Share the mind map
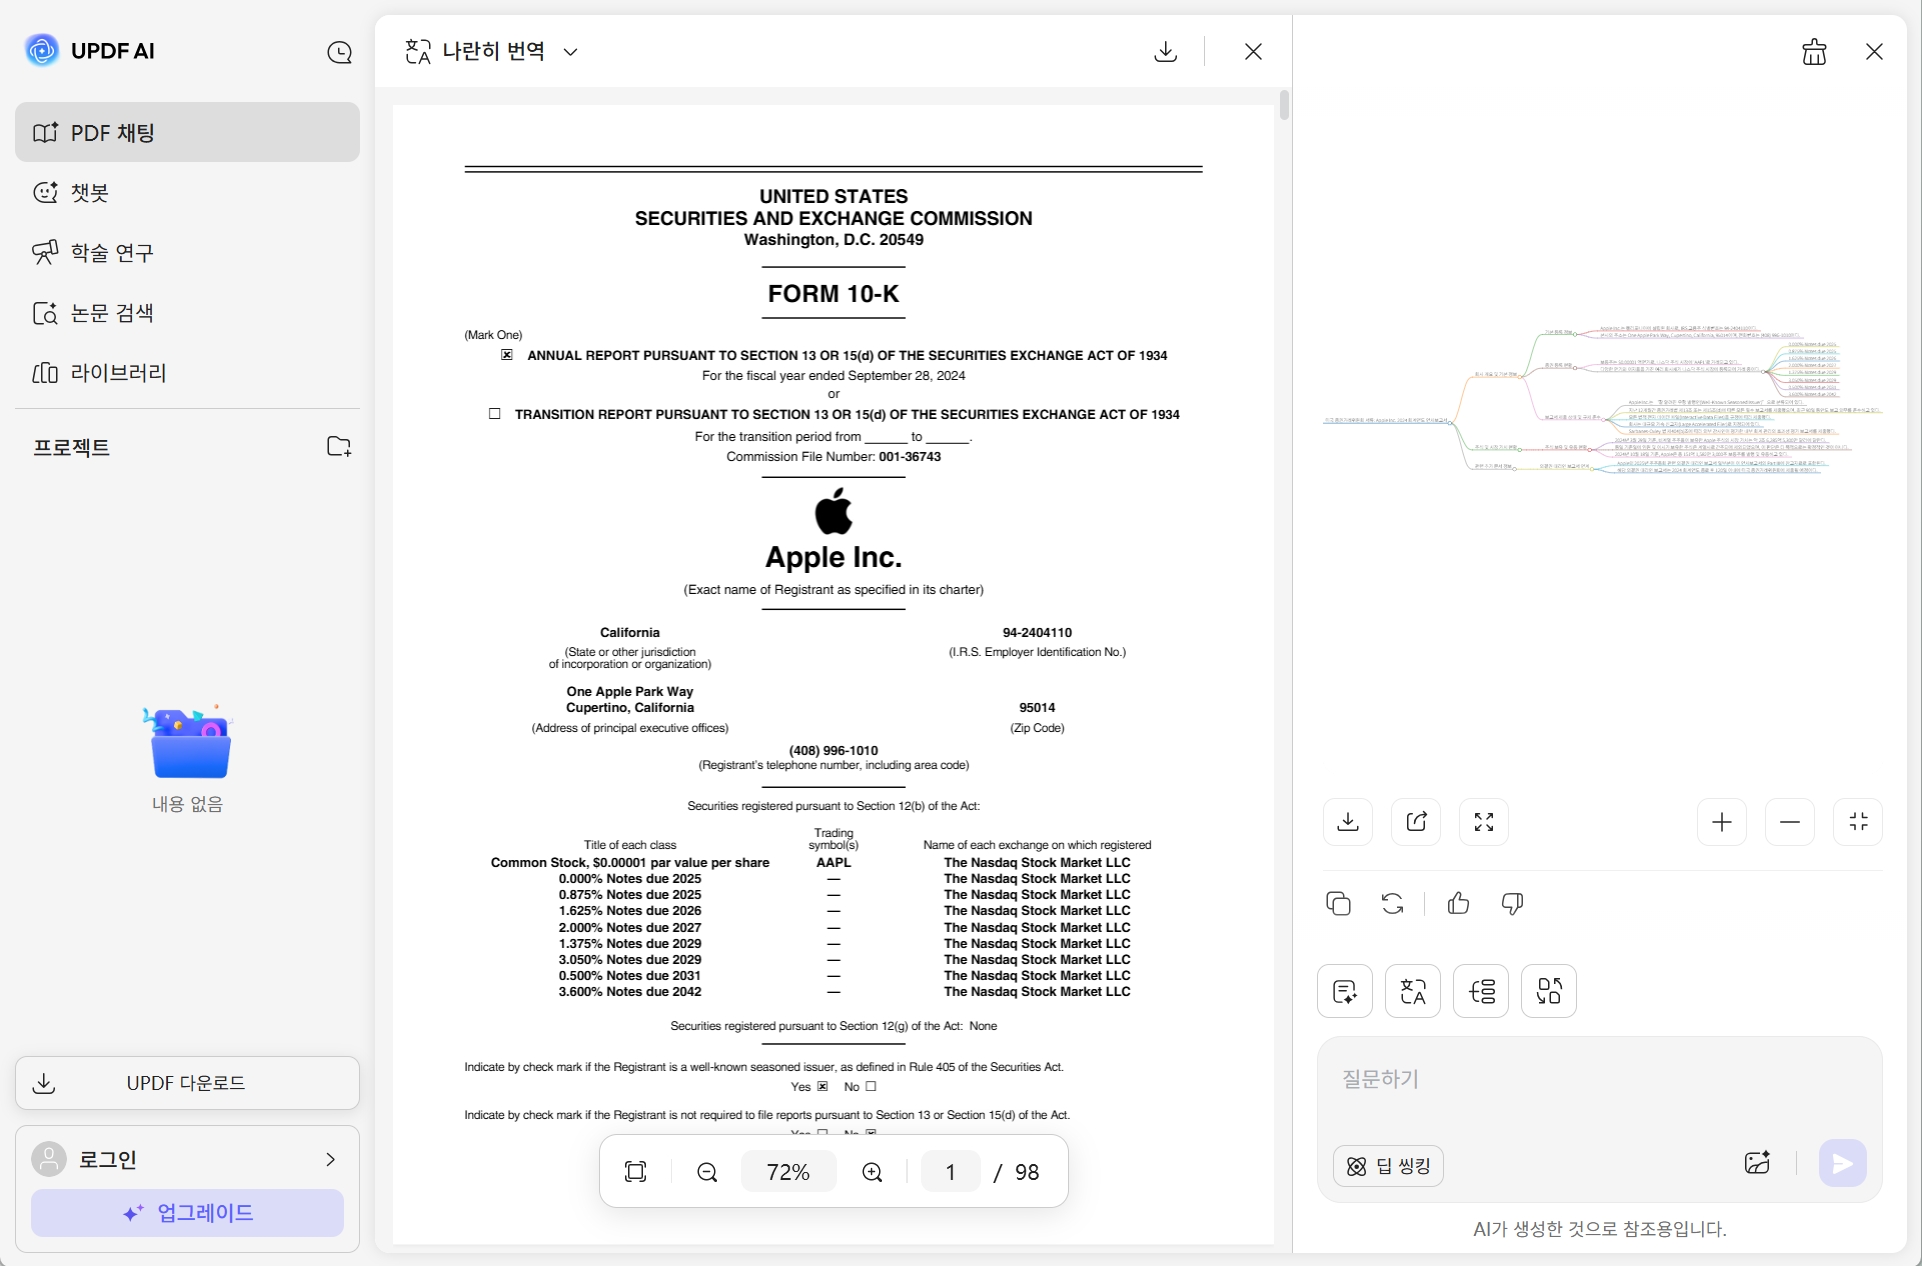Image resolution: width=1922 pixels, height=1266 pixels. click(x=1415, y=821)
